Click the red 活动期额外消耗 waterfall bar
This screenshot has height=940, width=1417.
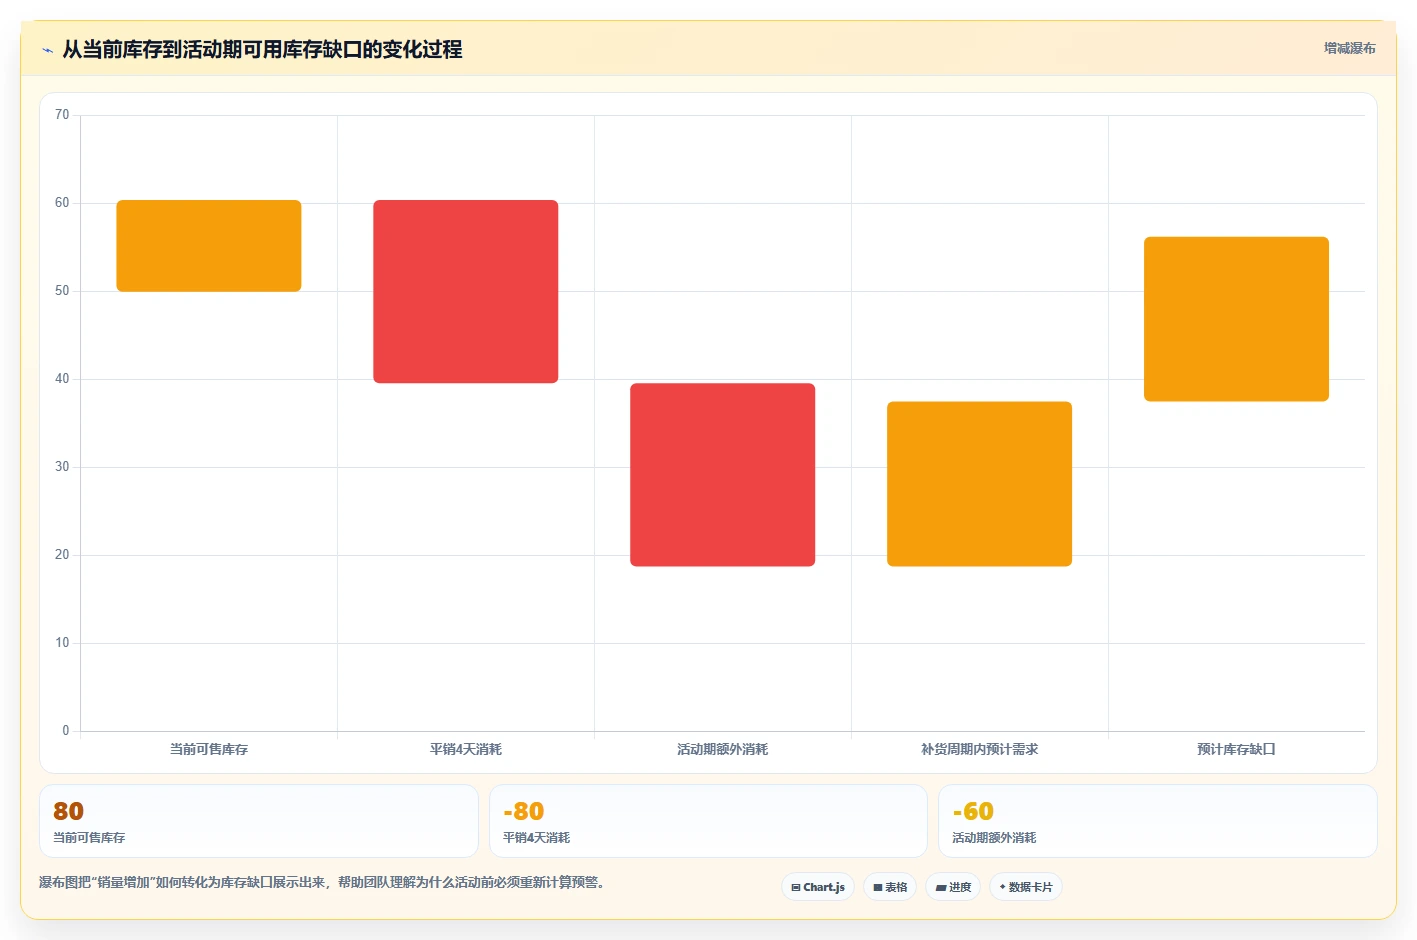(723, 475)
